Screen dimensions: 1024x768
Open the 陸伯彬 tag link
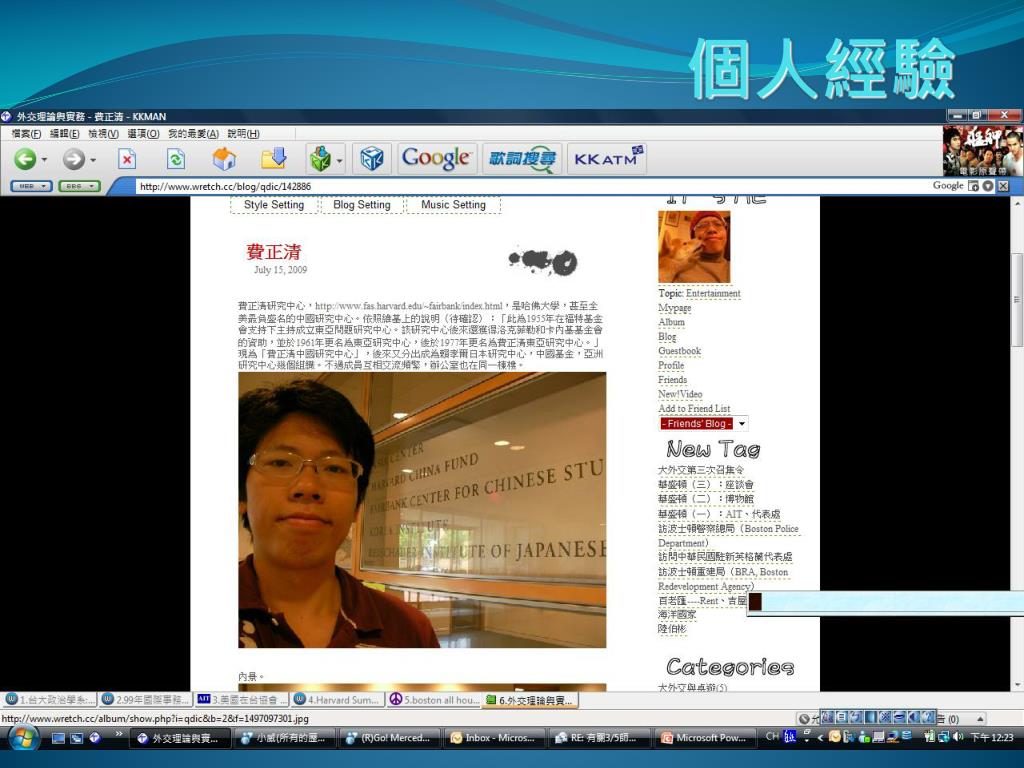[672, 630]
